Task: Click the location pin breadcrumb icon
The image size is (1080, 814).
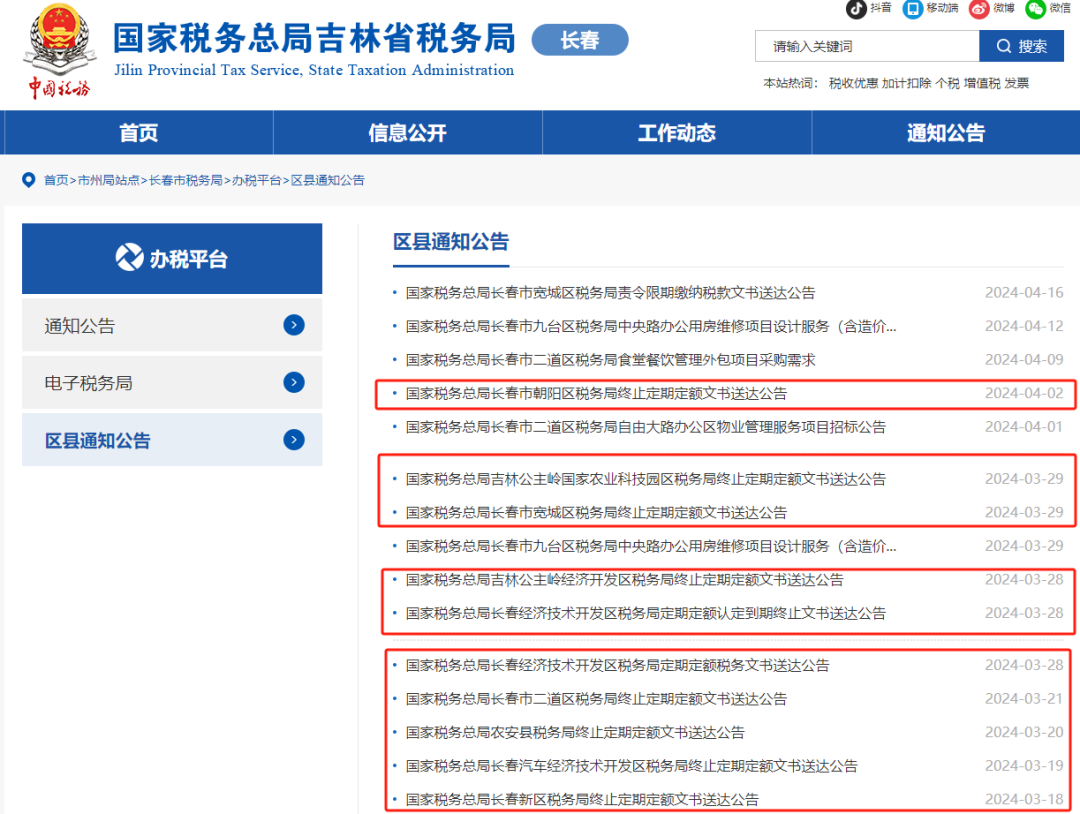Action: (x=28, y=180)
